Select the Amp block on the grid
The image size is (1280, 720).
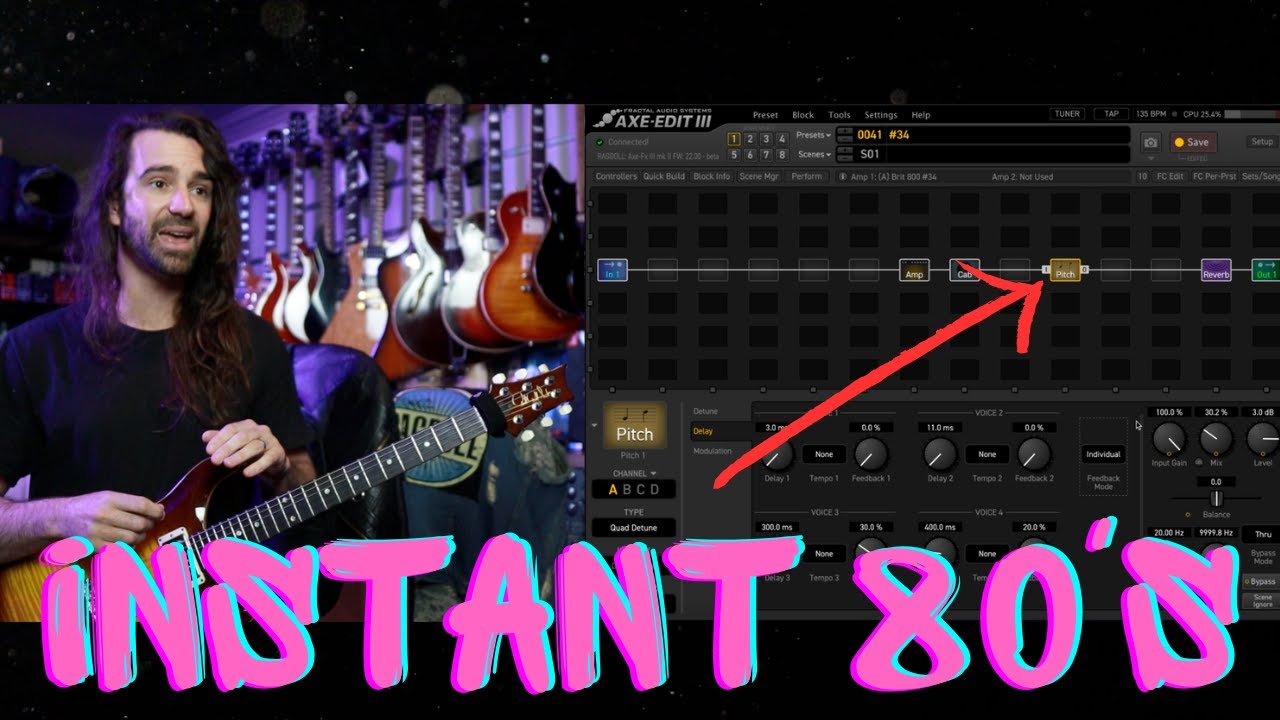tap(914, 270)
